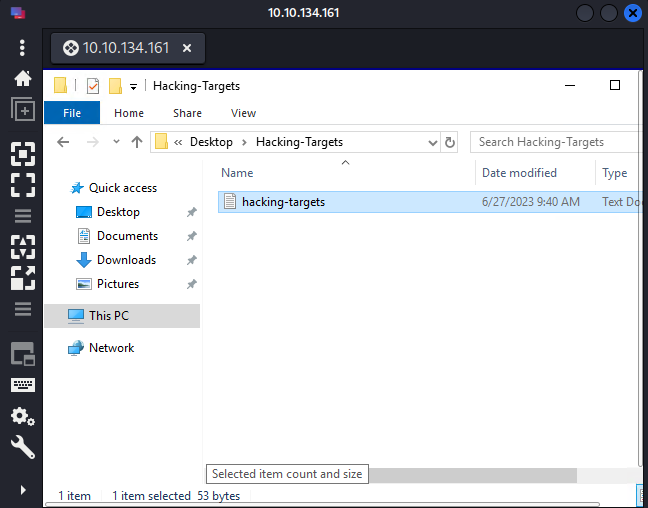This screenshot has height=508, width=648.
Task: Click Desktop in the address breadcrumb
Action: (x=211, y=142)
